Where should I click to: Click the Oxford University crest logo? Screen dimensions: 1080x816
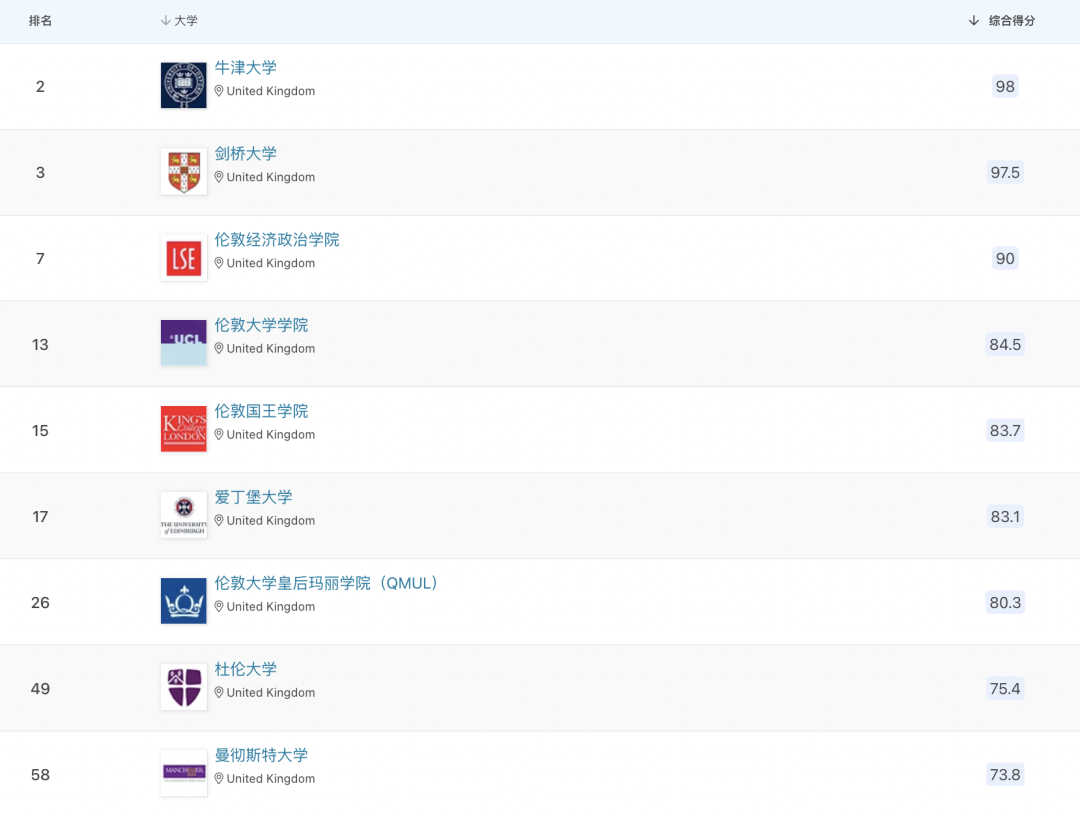click(x=183, y=85)
